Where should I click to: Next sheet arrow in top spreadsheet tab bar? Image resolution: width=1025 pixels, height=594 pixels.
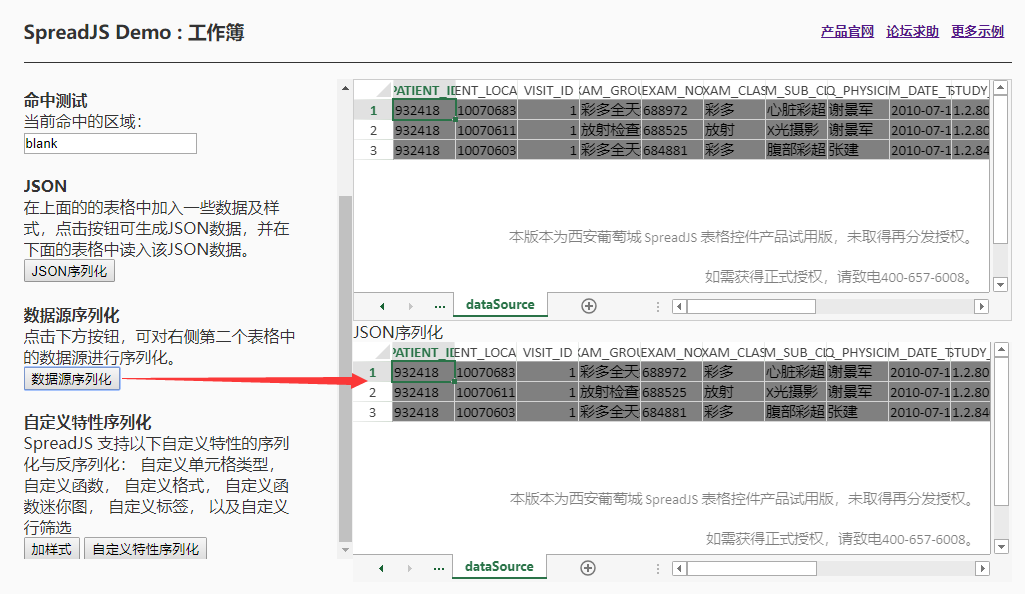[x=411, y=306]
